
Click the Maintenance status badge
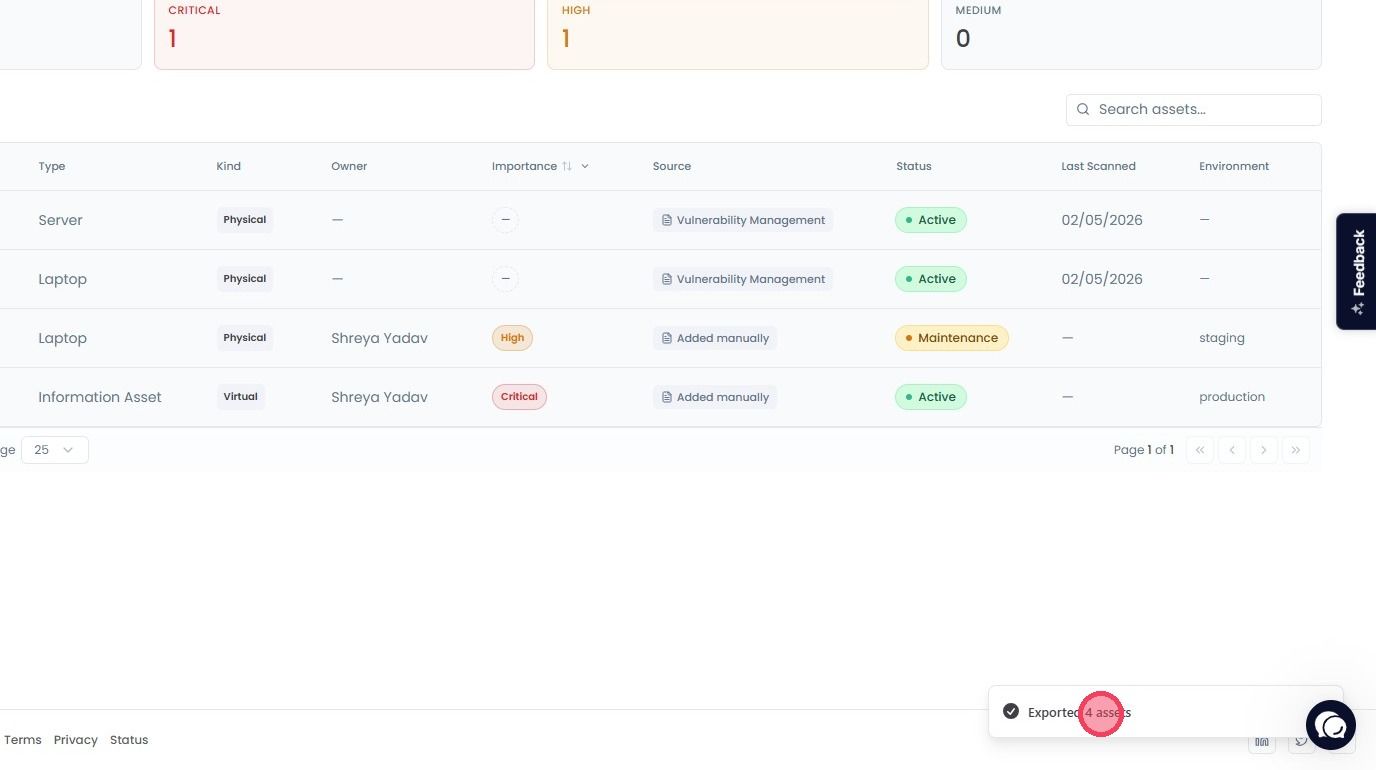click(952, 338)
